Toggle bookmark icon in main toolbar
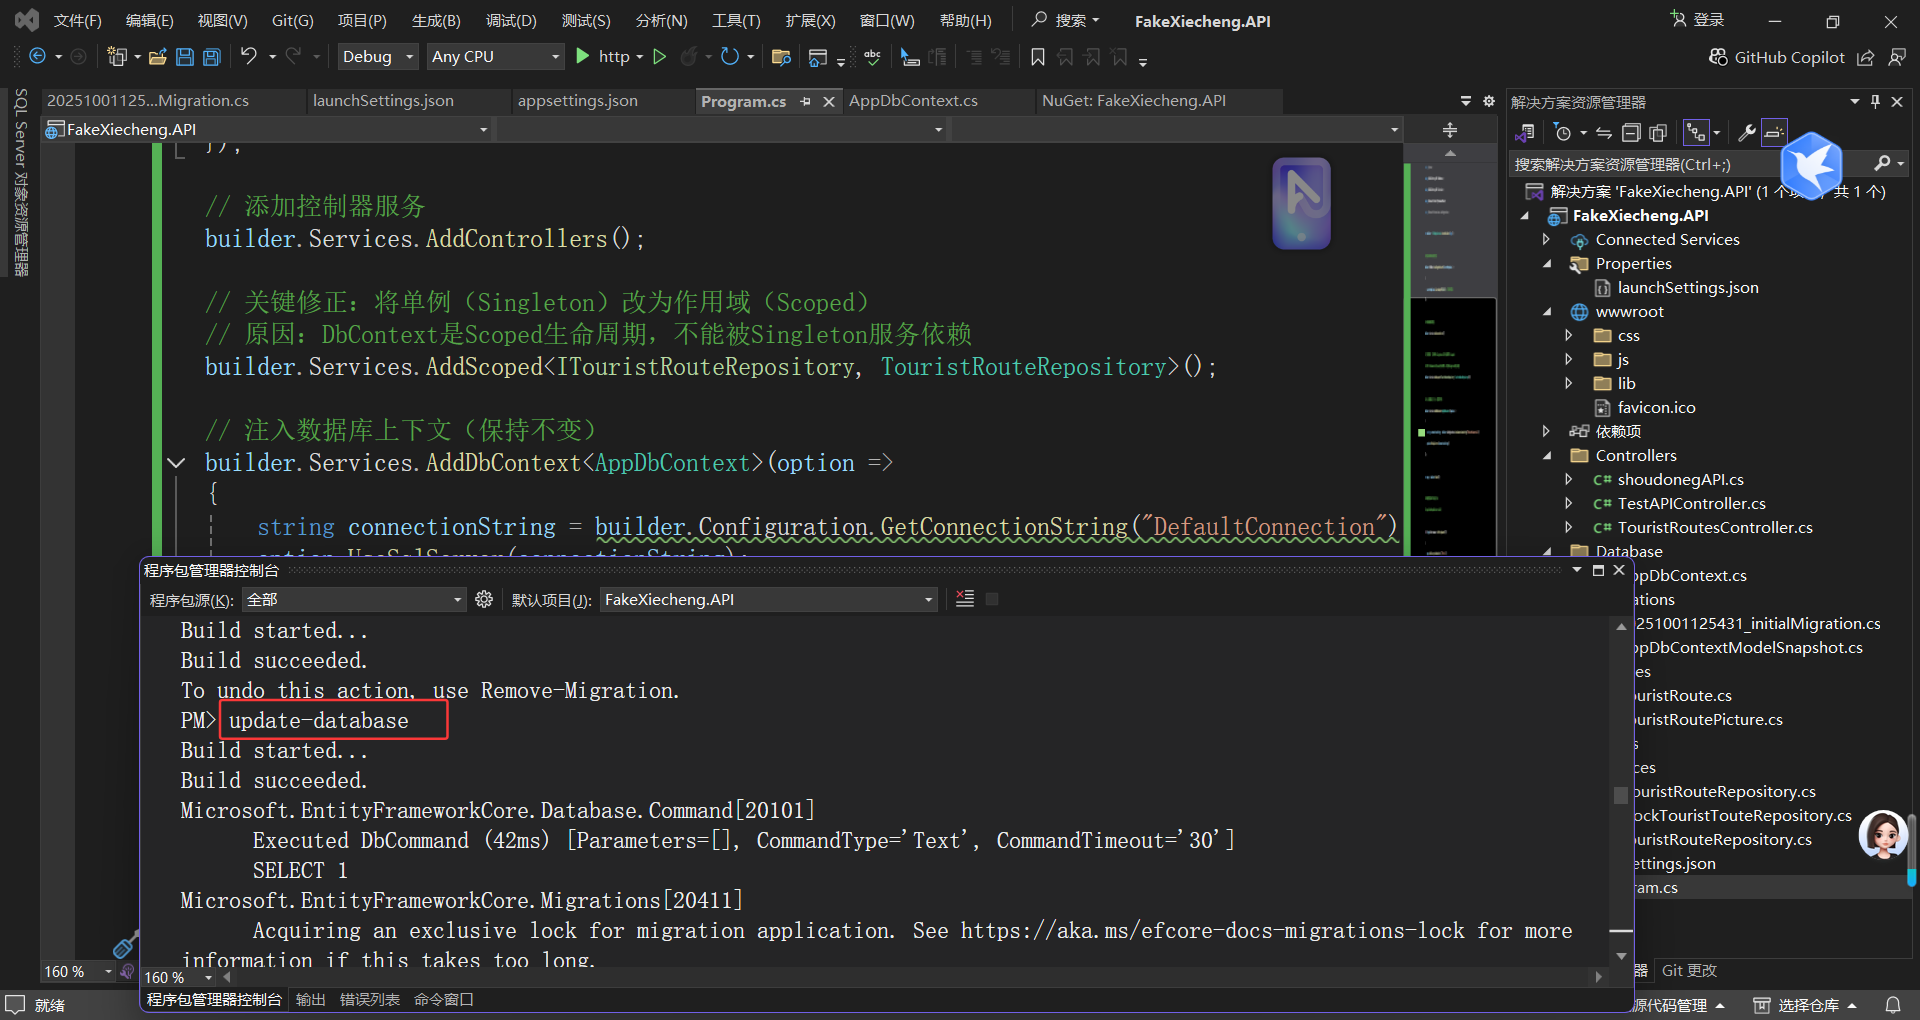The width and height of the screenshot is (1920, 1020). point(1038,57)
